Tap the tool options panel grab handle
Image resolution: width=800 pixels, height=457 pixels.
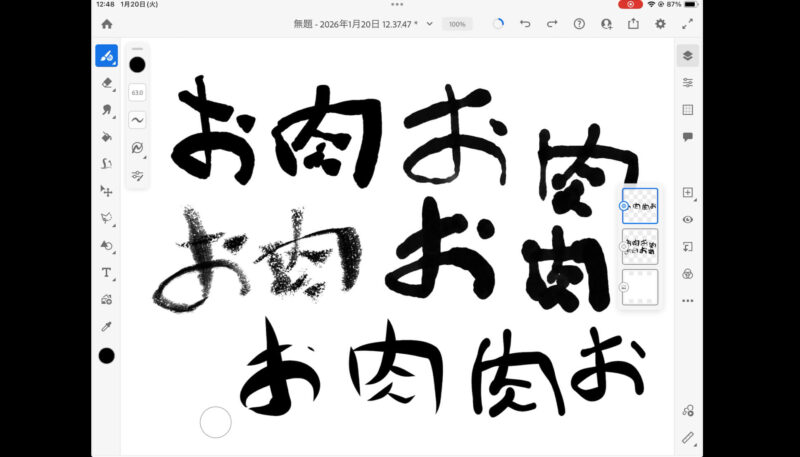pos(137,49)
